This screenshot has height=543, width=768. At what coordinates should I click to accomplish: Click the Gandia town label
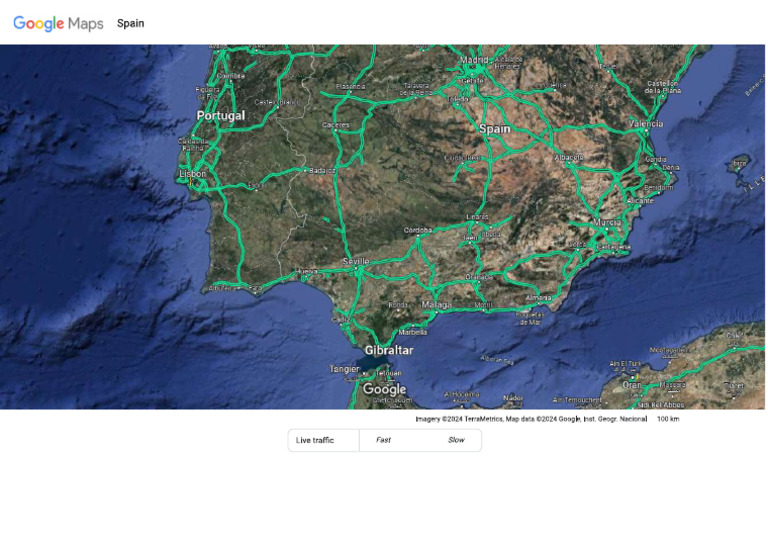pos(655,159)
